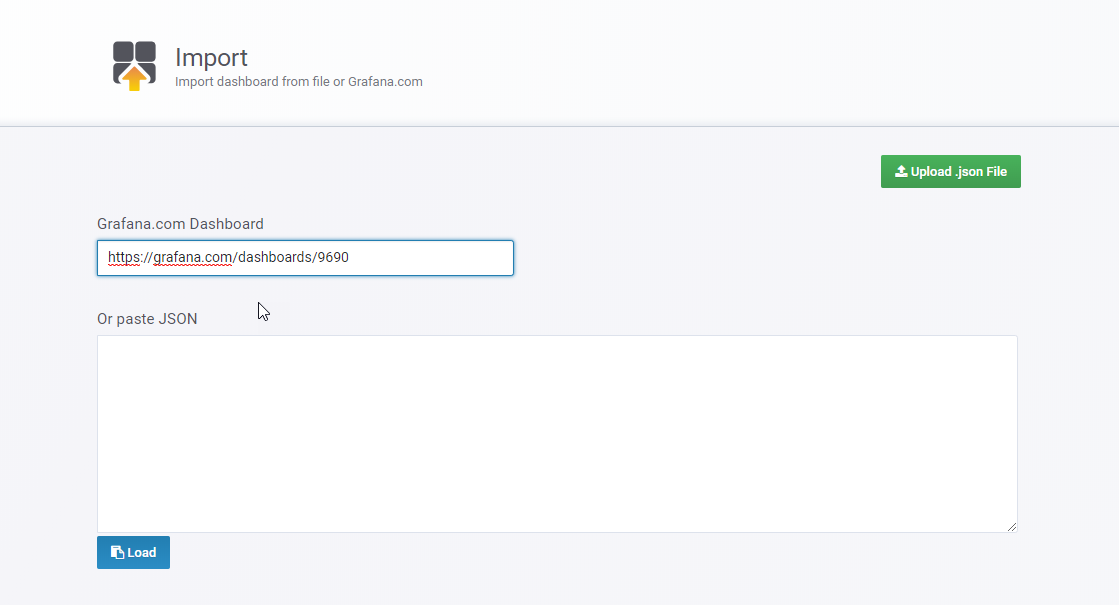Click the dashboard ID 9690 in the field
The height and width of the screenshot is (605, 1119).
pyautogui.click(x=333, y=257)
